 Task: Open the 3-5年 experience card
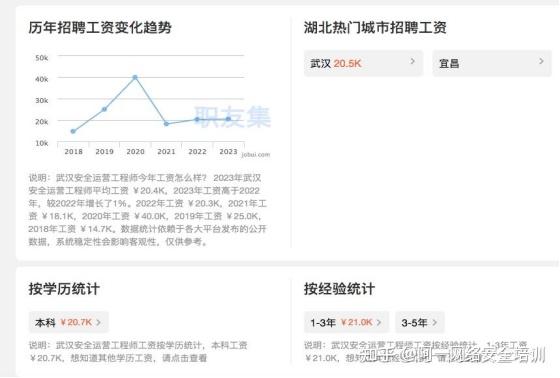pos(420,322)
